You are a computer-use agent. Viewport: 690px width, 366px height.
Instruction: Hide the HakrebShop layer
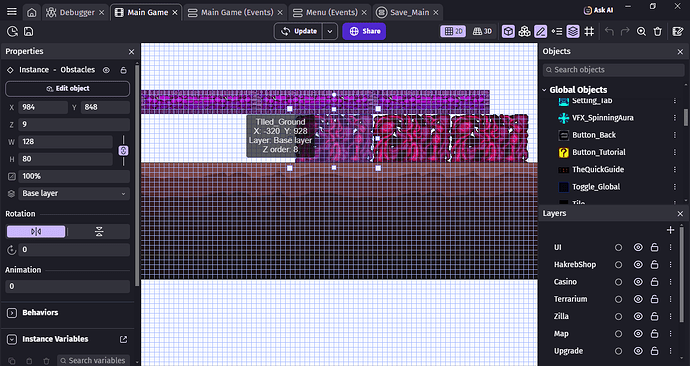[638, 265]
